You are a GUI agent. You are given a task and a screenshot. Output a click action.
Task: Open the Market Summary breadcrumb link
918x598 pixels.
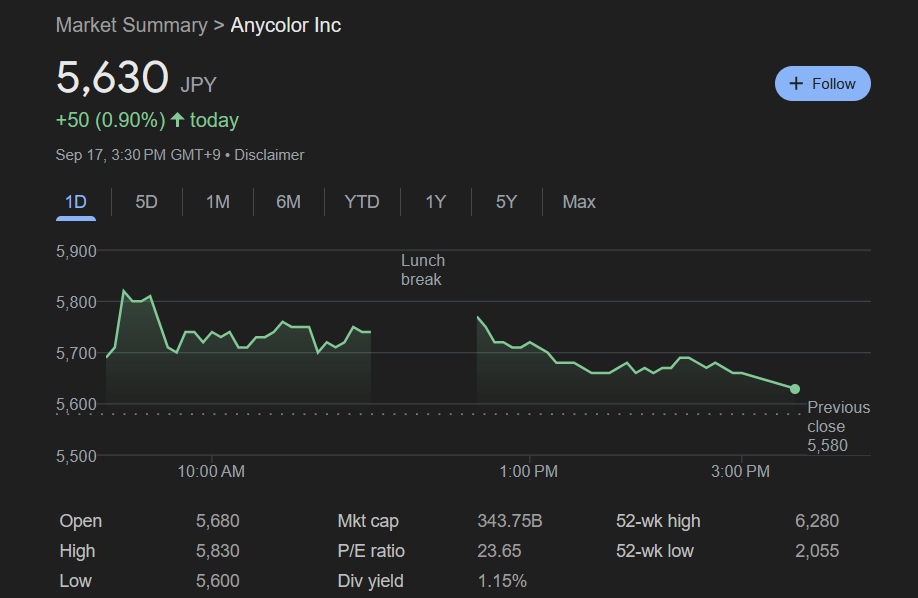point(131,25)
